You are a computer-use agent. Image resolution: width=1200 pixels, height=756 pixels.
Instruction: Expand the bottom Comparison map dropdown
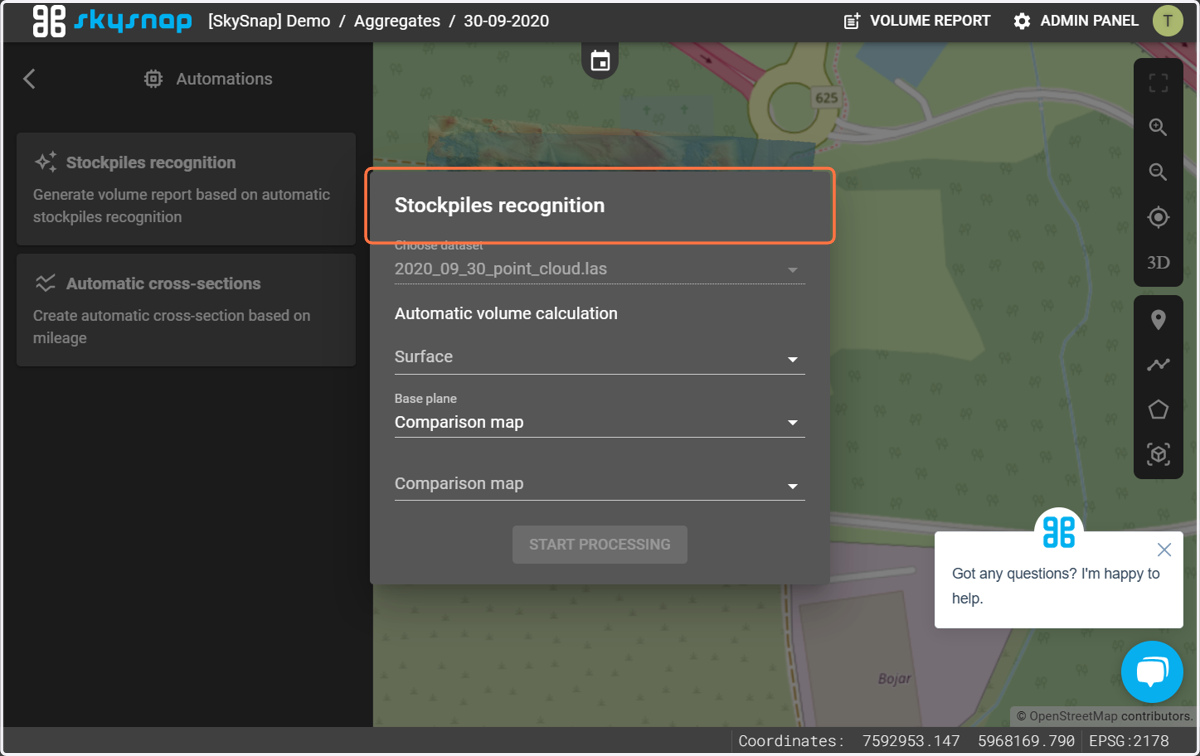tap(600, 484)
